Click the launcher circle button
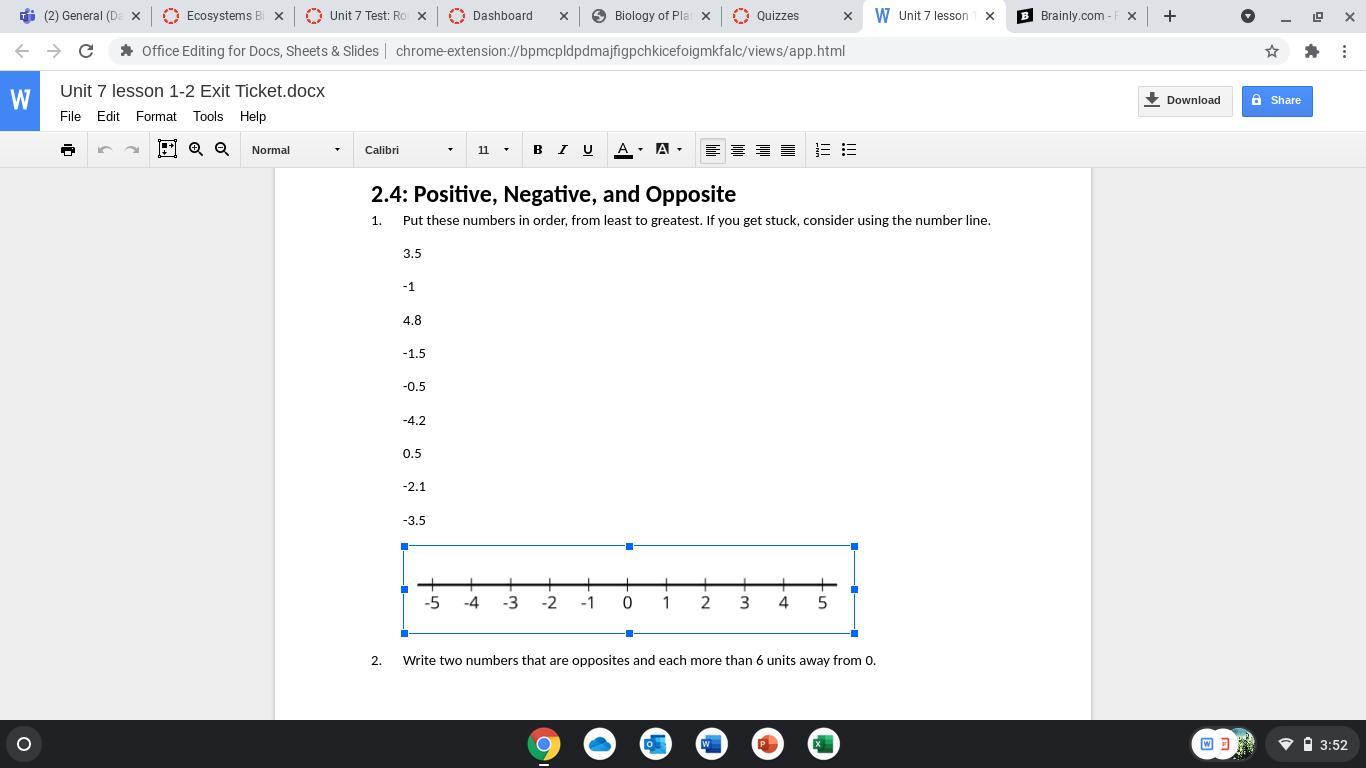The width and height of the screenshot is (1366, 768). (24, 744)
